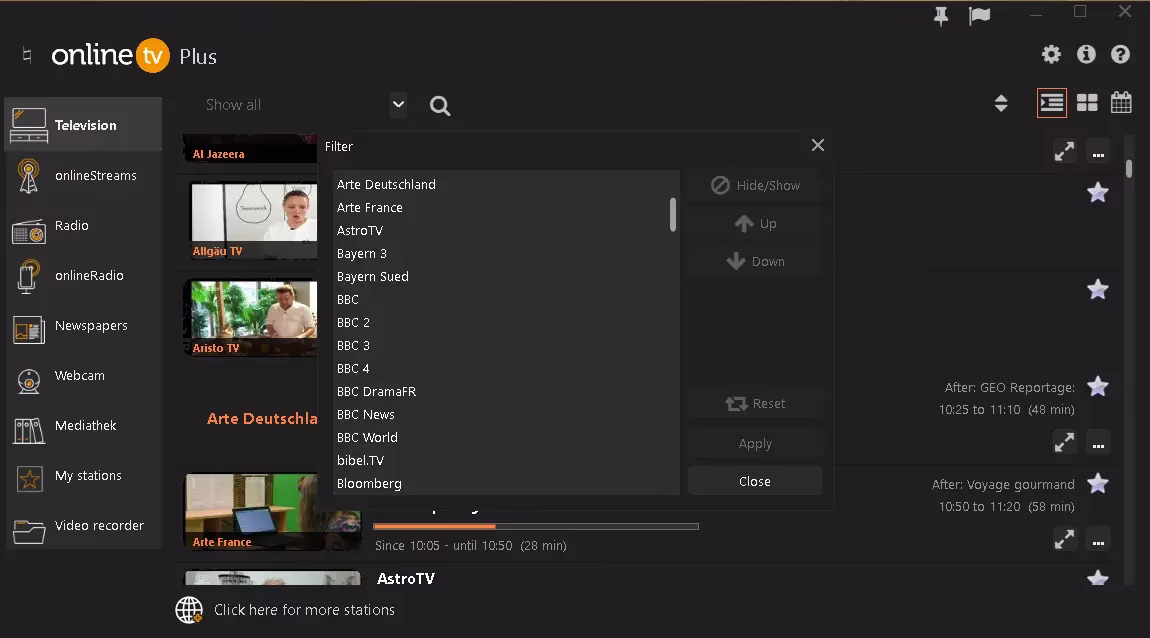Switch to Mediathek section

pos(84,426)
